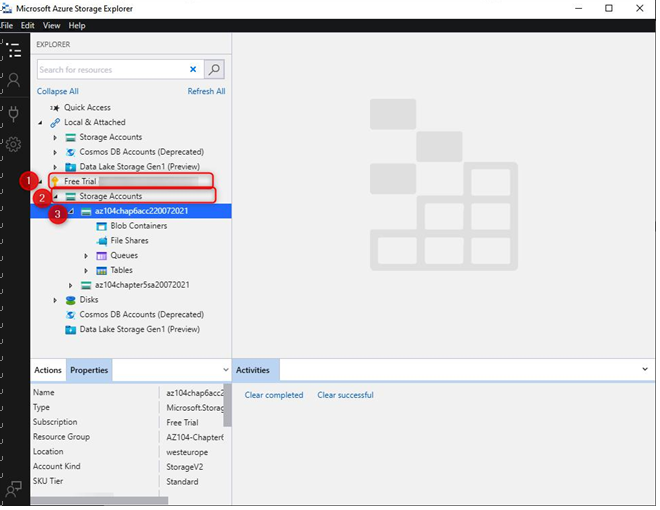Select the Activities tab
This screenshot has height=510, width=660.
point(253,370)
